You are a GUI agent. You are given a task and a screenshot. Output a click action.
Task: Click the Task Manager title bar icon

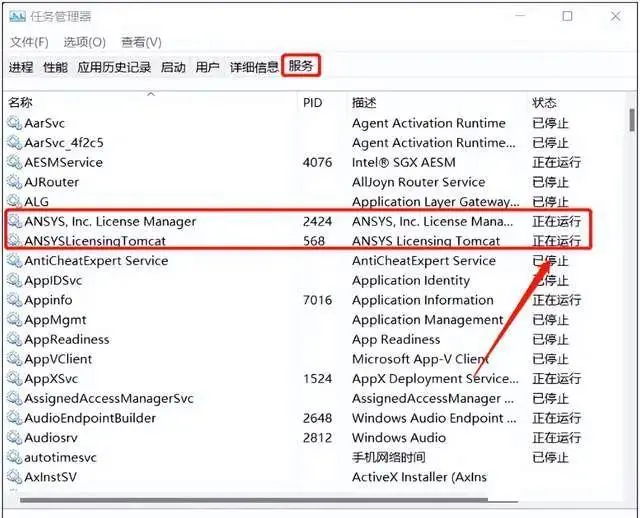(18, 16)
